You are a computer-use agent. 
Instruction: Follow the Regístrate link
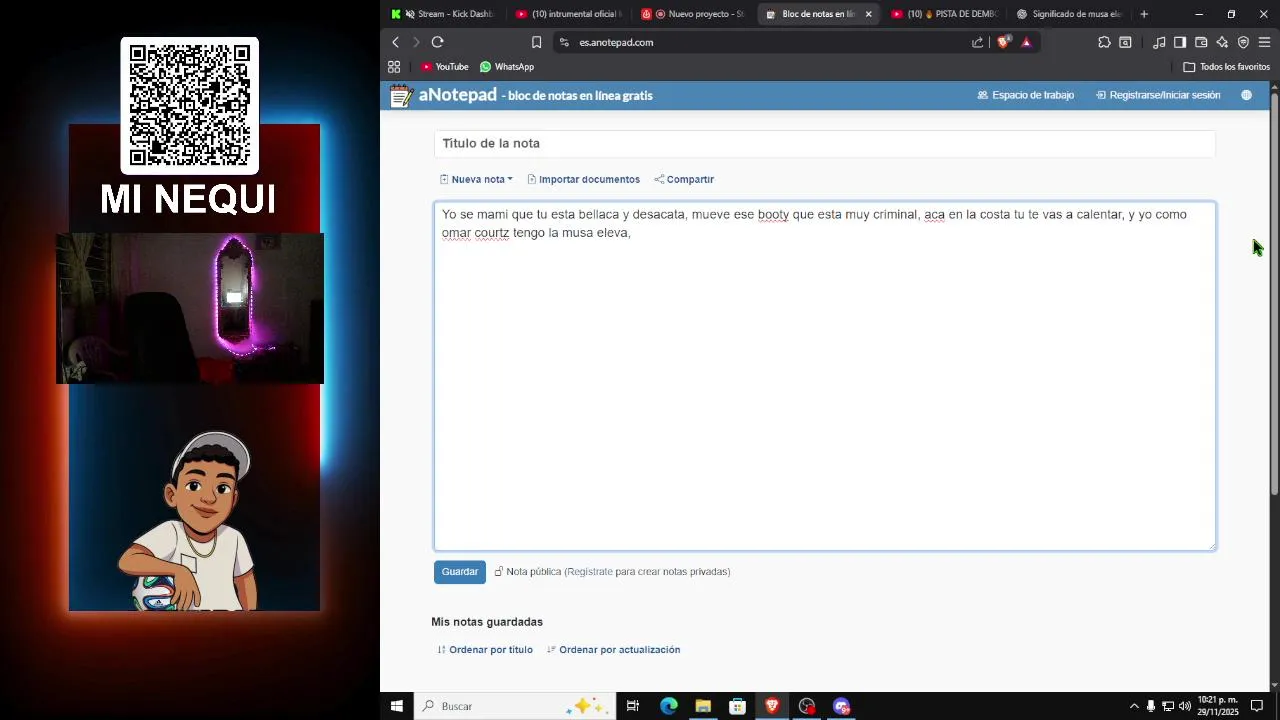[590, 572]
